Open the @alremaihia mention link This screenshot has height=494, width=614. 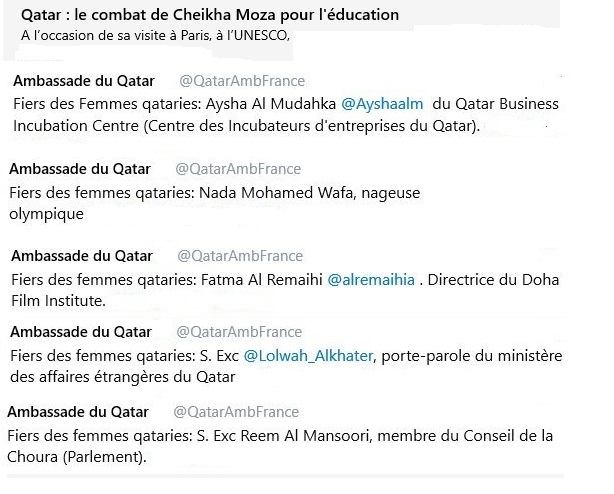pyautogui.click(x=371, y=280)
